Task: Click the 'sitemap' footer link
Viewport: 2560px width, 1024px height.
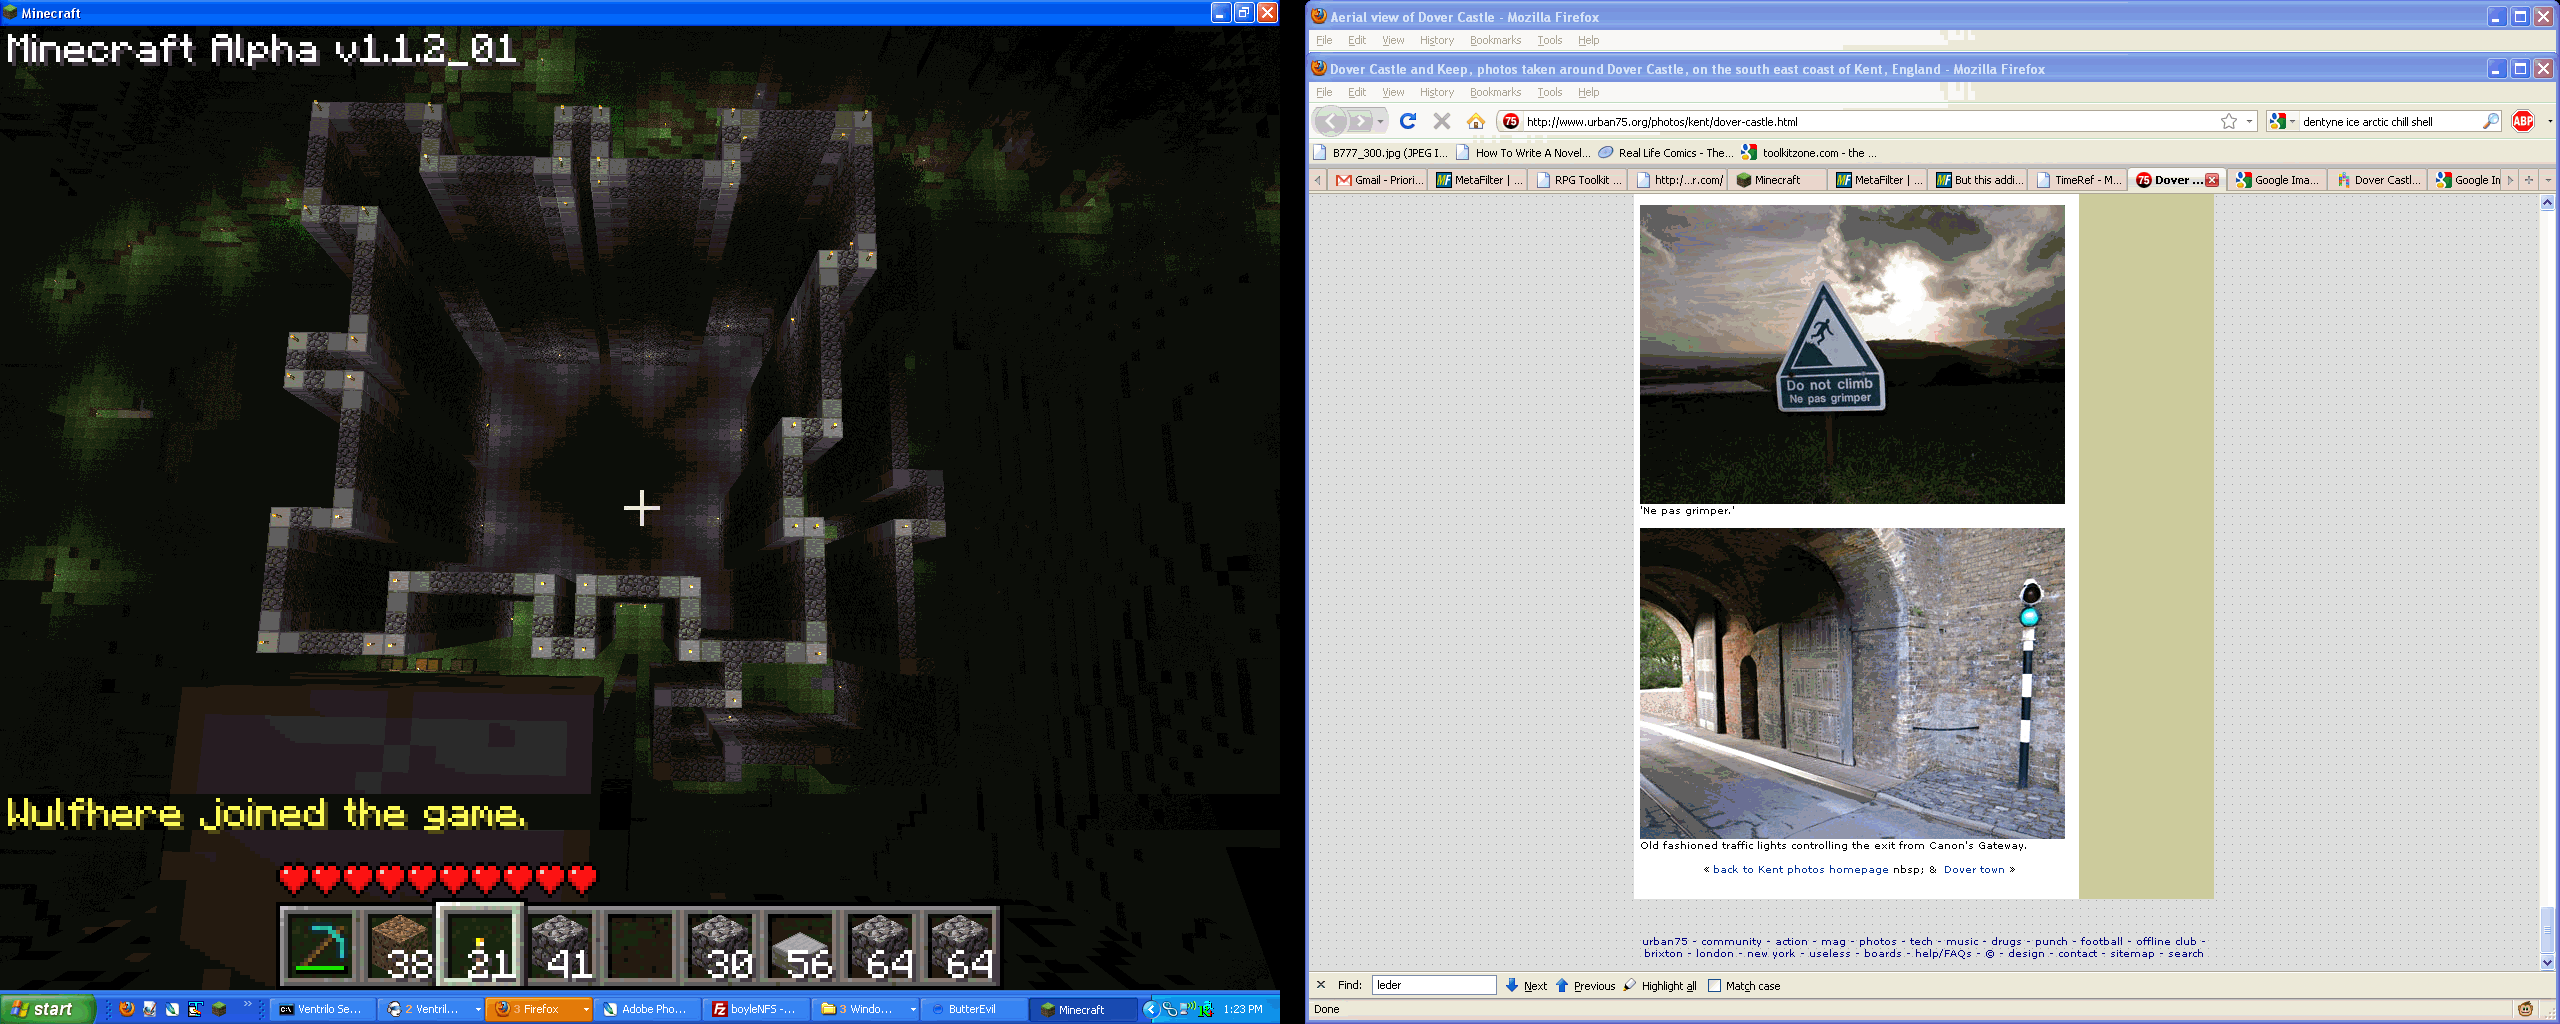Action: [x=2132, y=954]
